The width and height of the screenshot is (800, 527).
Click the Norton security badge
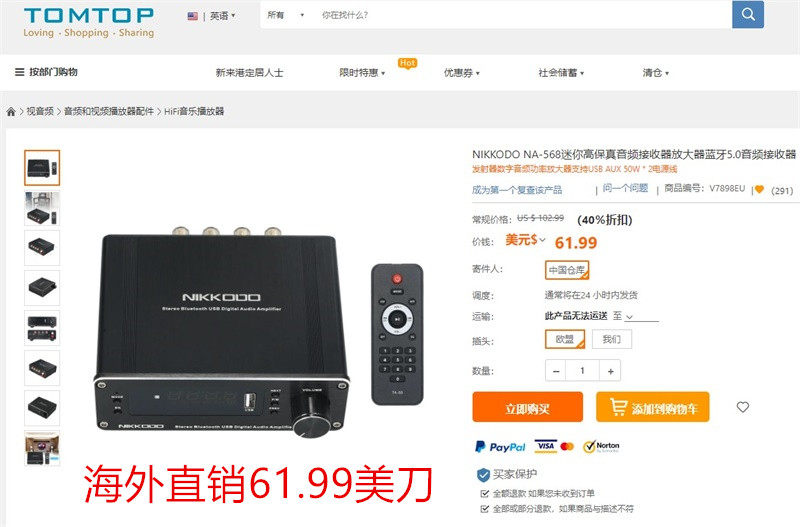tap(601, 447)
